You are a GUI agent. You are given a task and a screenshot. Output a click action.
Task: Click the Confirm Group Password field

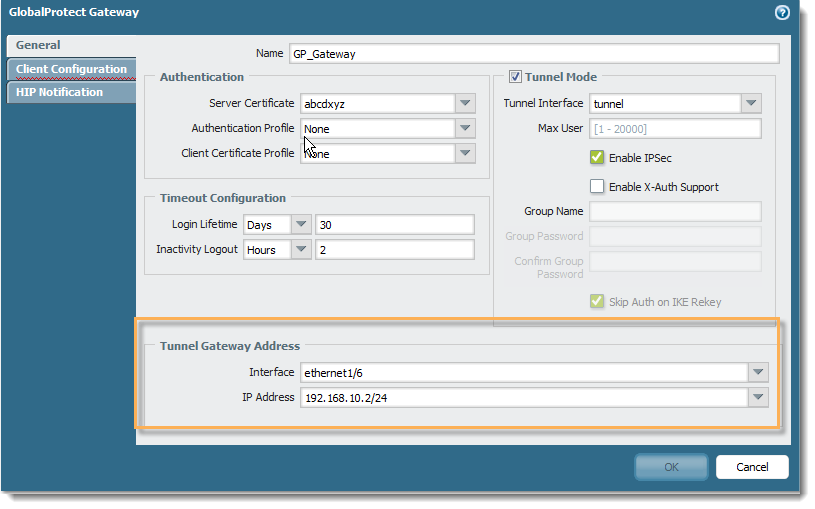(x=675, y=262)
